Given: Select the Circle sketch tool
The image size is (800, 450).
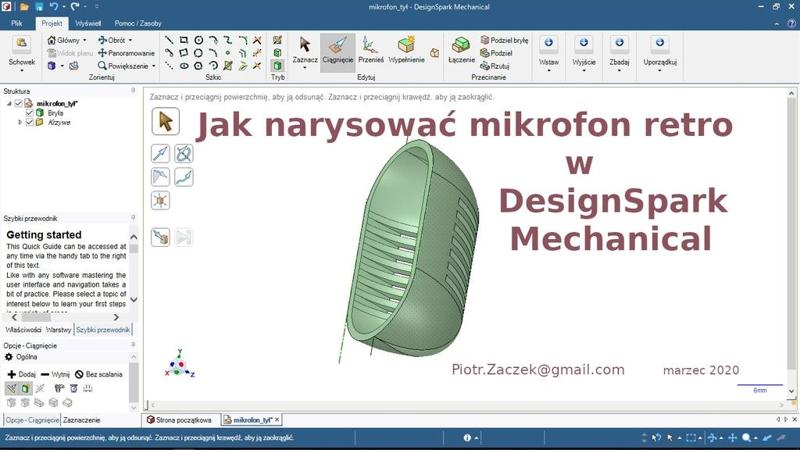Looking at the screenshot, I should [198, 40].
